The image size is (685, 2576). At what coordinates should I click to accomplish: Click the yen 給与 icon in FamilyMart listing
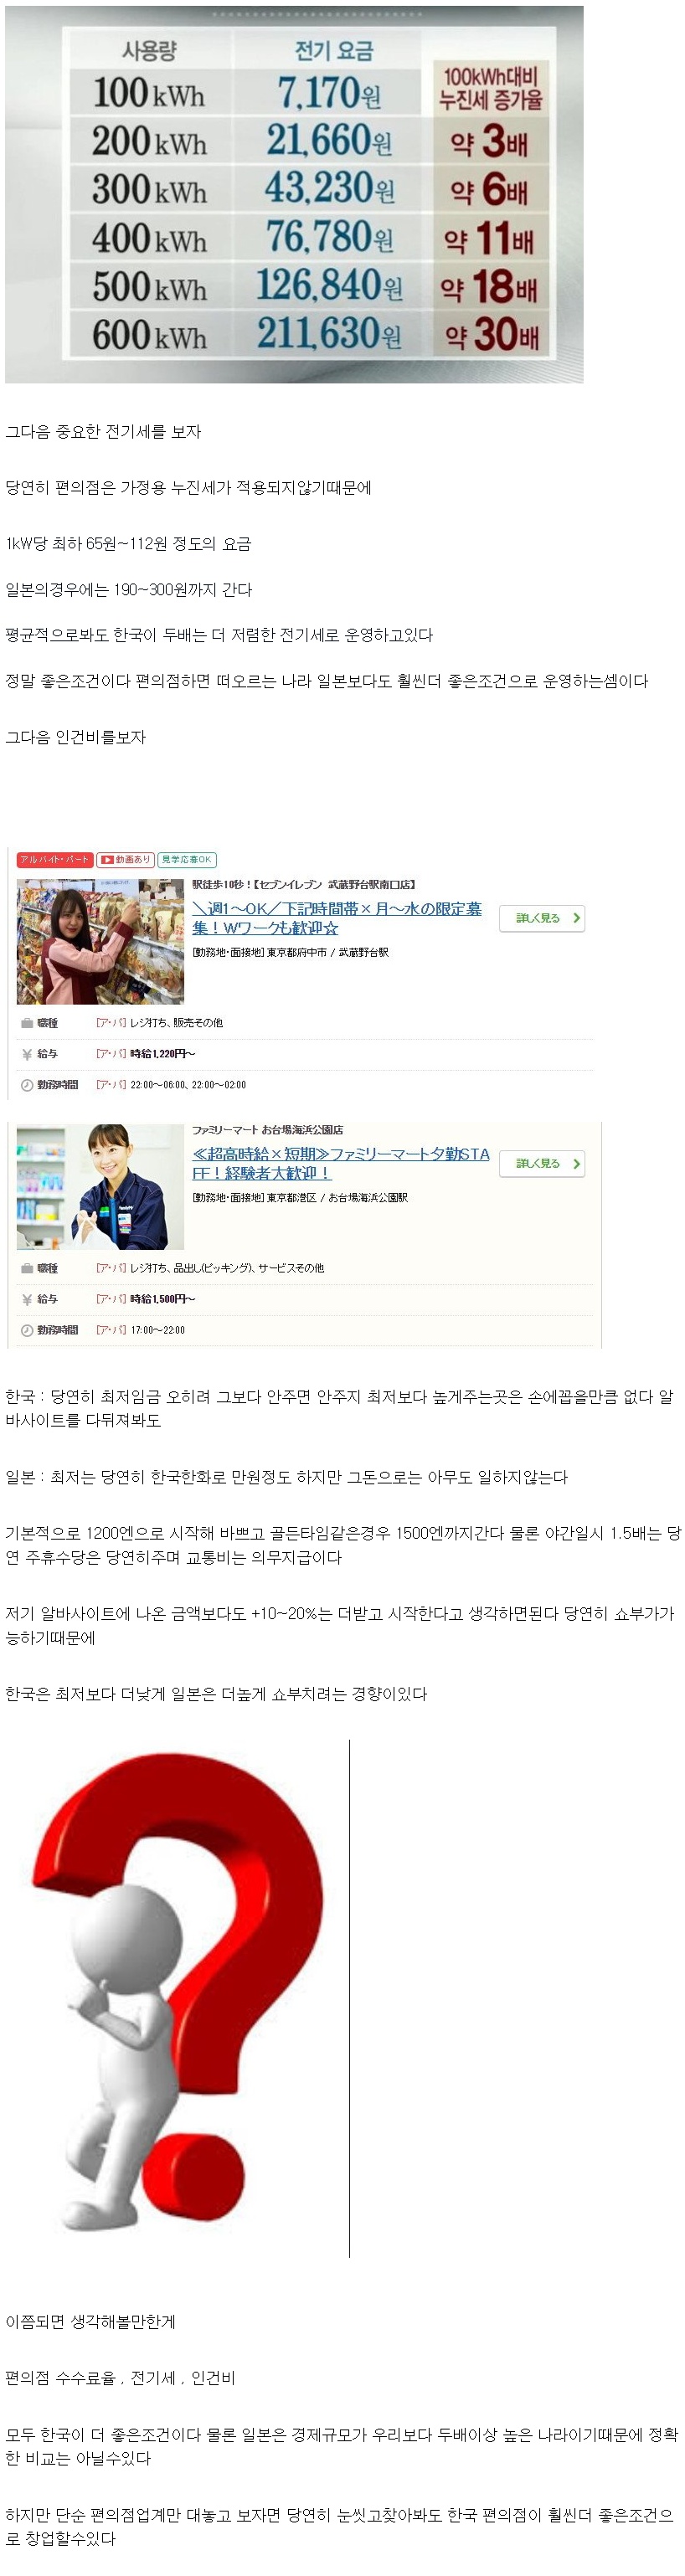pos(27,1299)
